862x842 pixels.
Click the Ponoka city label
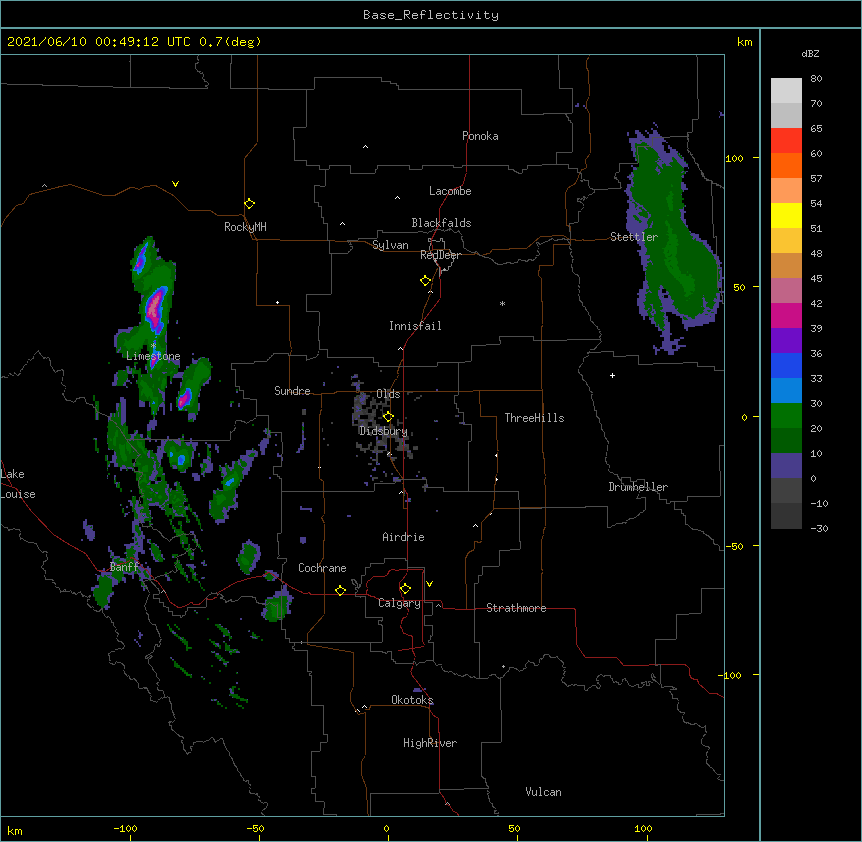[480, 136]
